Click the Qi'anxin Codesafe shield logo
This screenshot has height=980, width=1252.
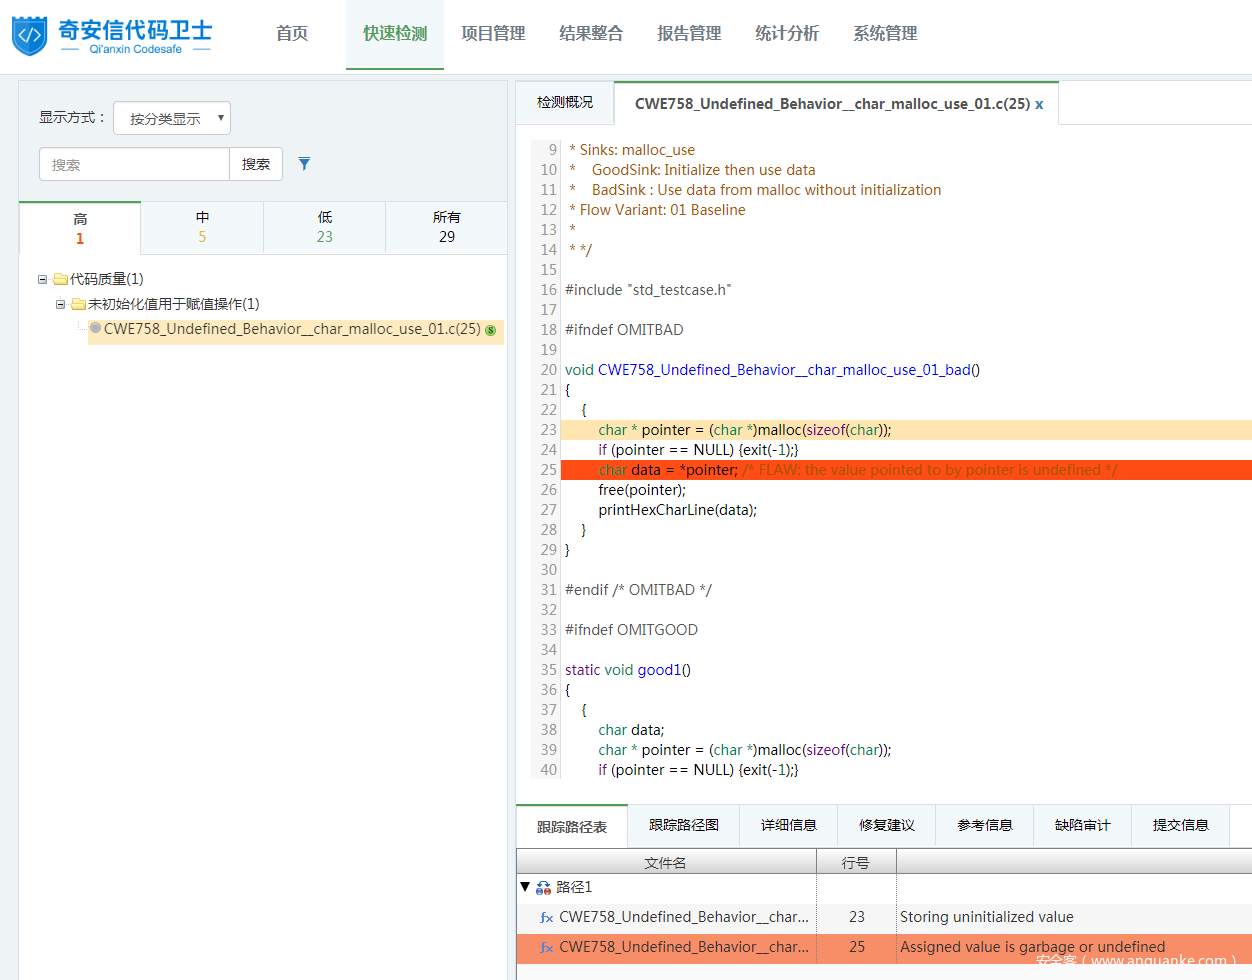(x=30, y=36)
